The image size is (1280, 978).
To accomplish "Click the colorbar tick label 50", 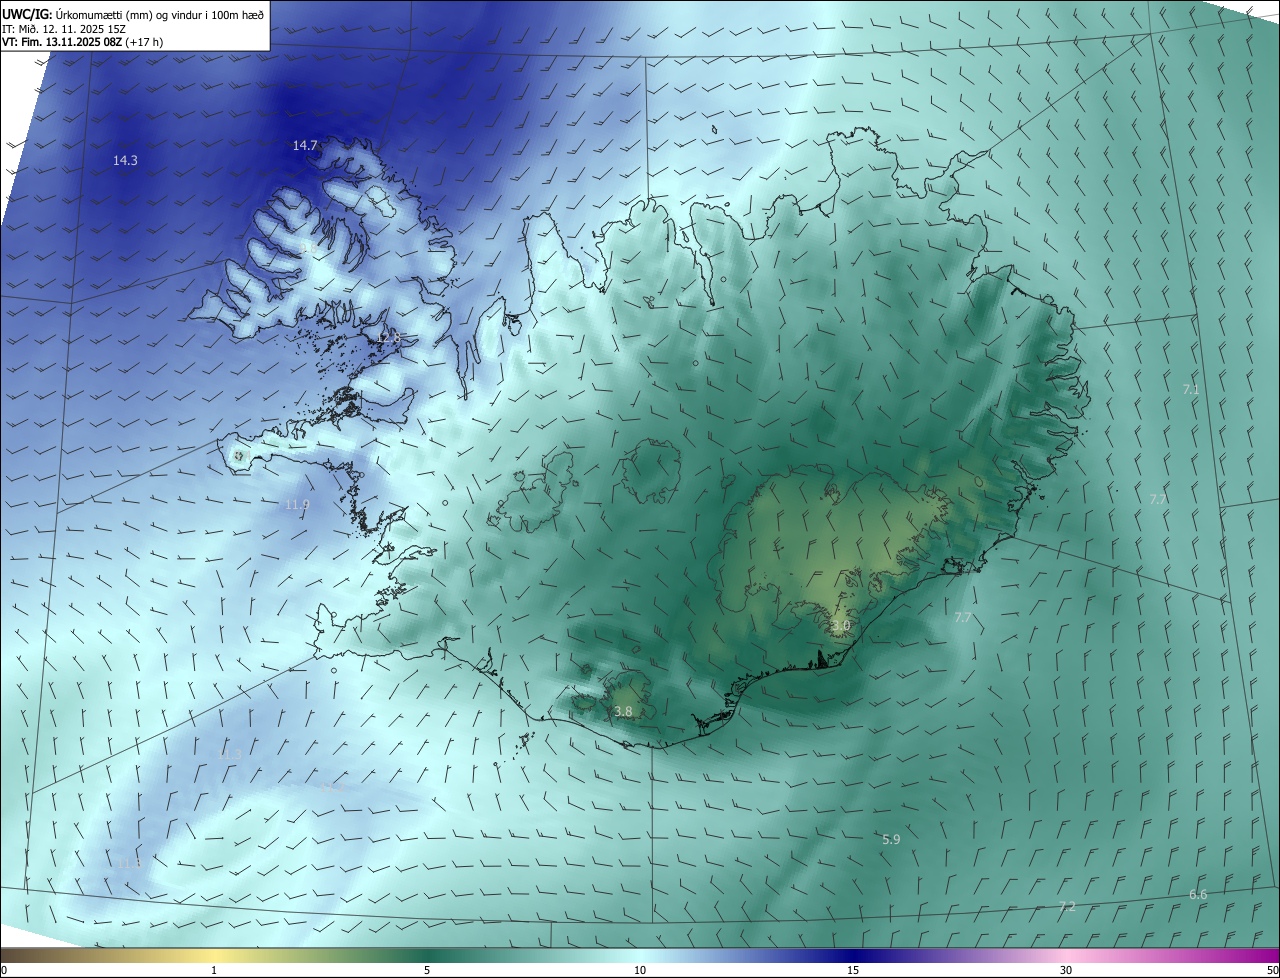I will (1272, 970).
